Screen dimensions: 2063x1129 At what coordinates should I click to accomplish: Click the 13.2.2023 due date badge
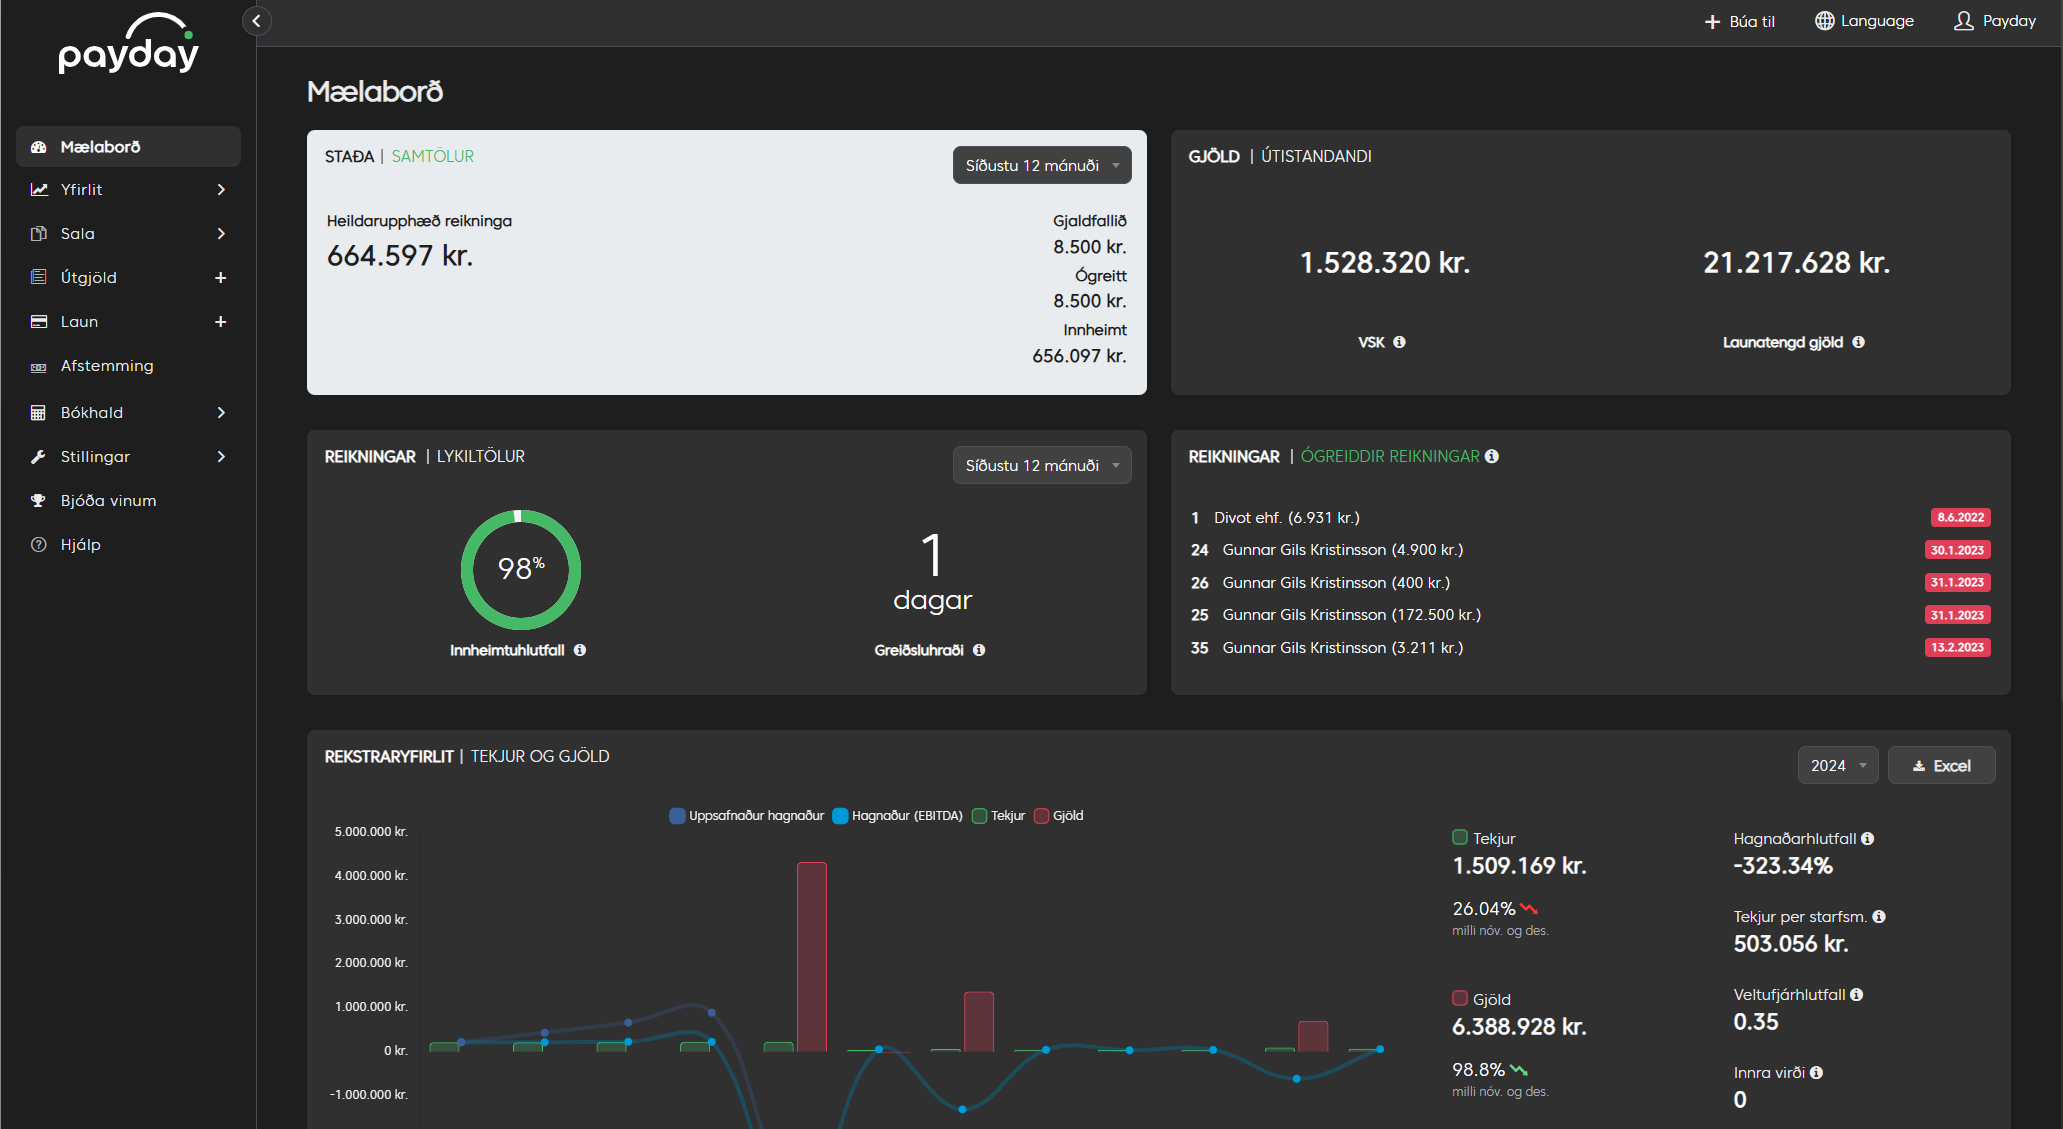tap(1957, 648)
